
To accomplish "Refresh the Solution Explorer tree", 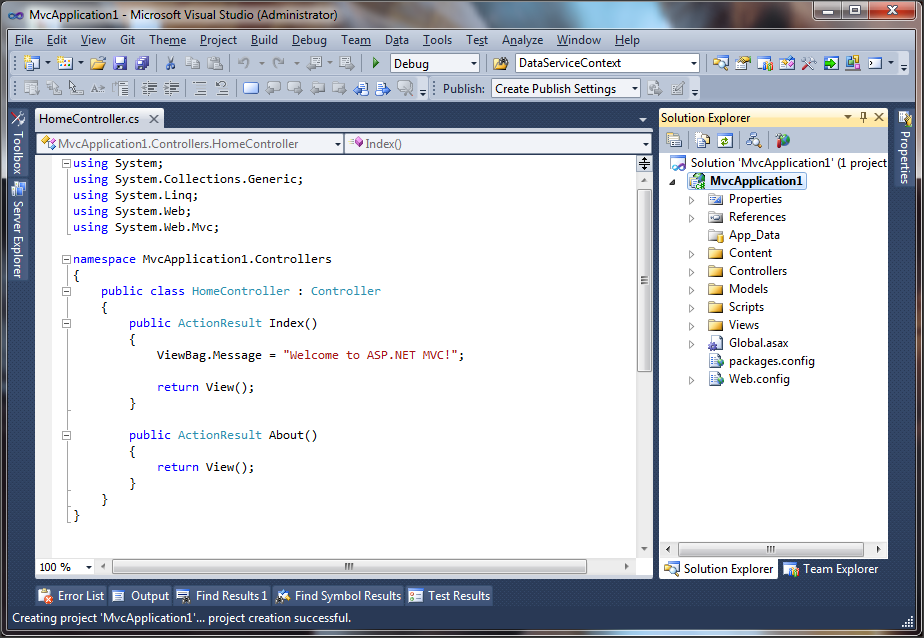I will point(725,140).
